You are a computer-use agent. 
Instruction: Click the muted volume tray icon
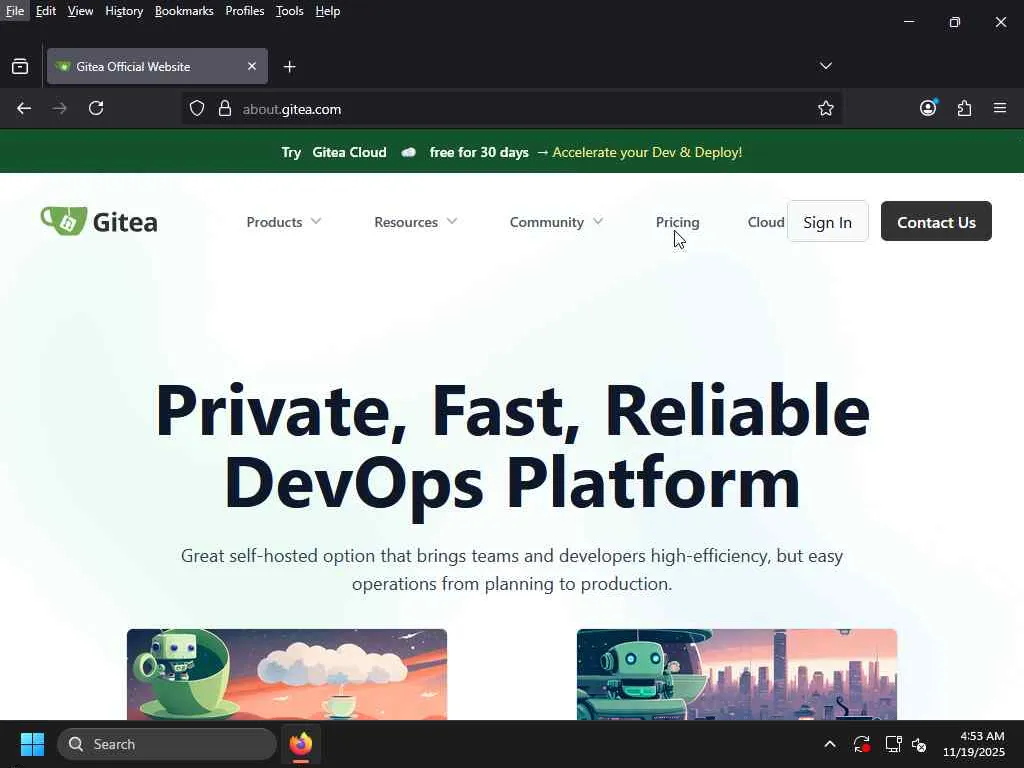(x=919, y=744)
